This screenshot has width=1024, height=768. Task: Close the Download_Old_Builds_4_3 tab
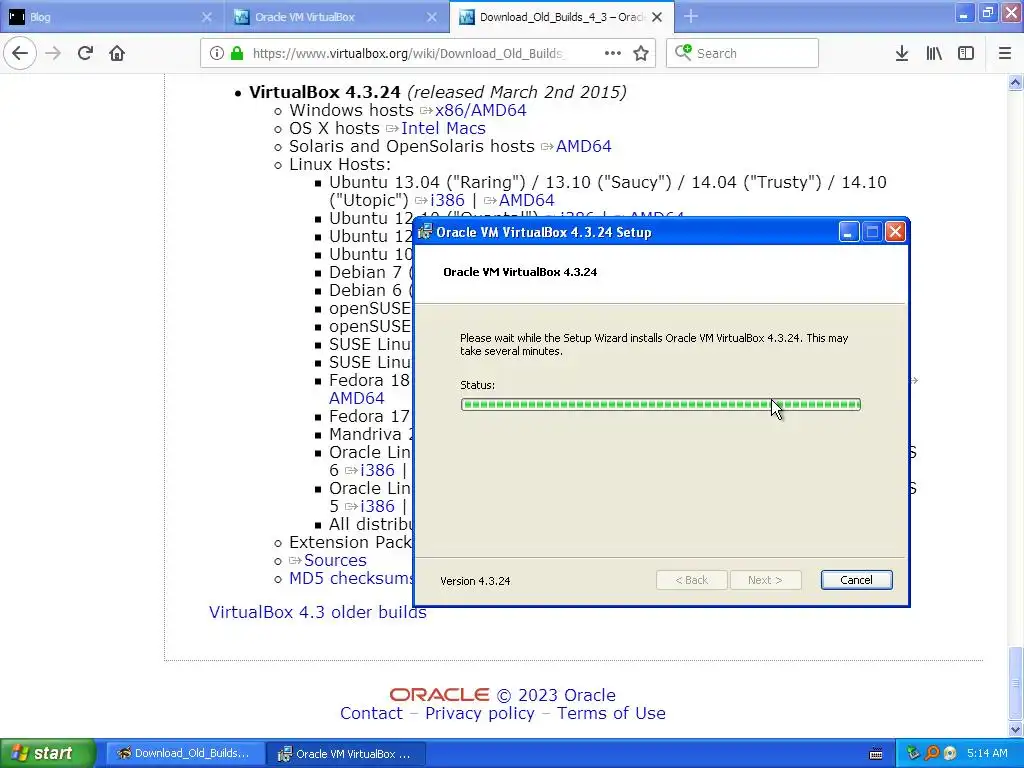[x=657, y=17]
